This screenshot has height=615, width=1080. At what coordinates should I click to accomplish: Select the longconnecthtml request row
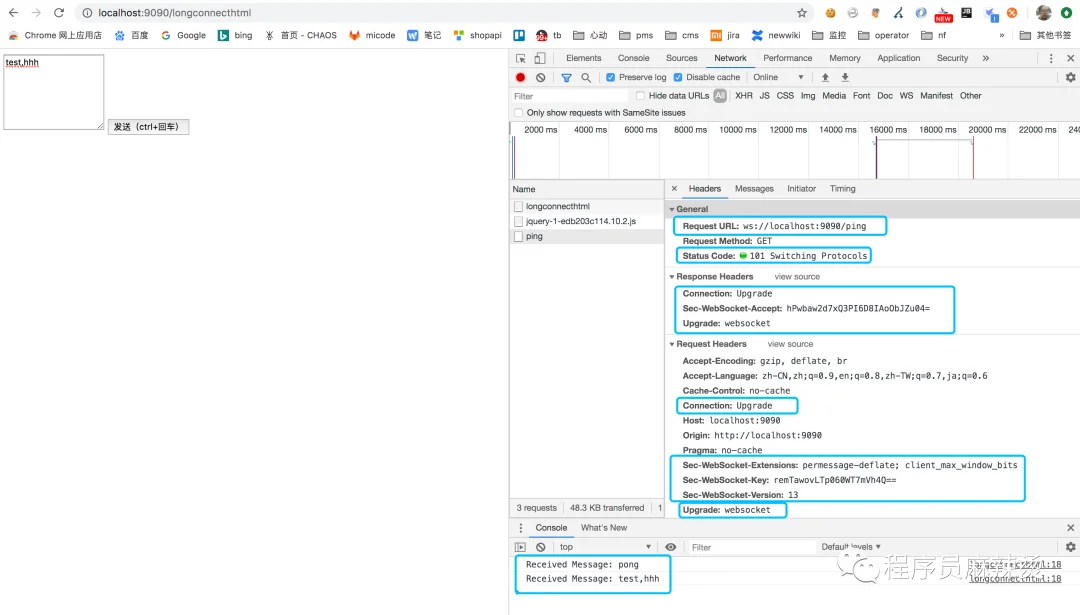(587, 206)
